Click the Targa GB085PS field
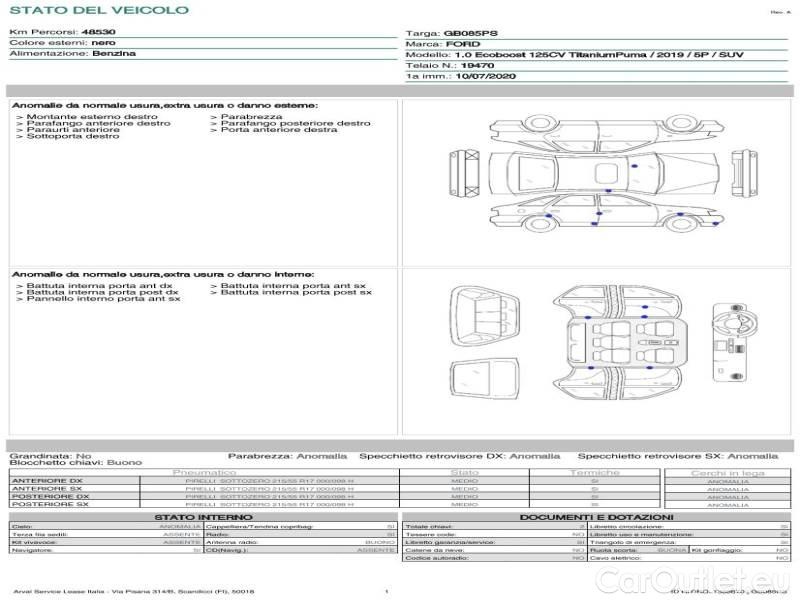The image size is (800, 600). coord(452,33)
